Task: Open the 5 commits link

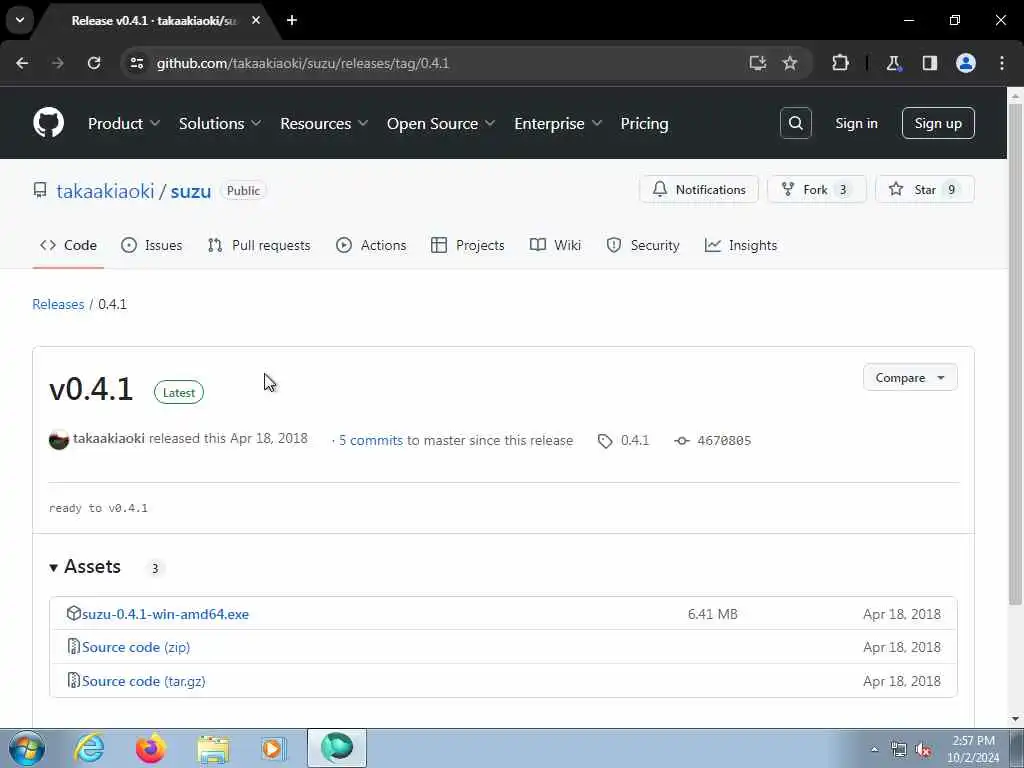Action: pyautogui.click(x=371, y=440)
